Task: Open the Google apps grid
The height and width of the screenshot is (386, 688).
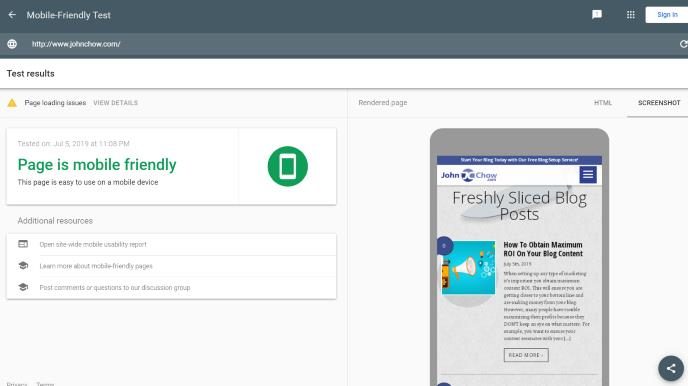Action: [631, 15]
